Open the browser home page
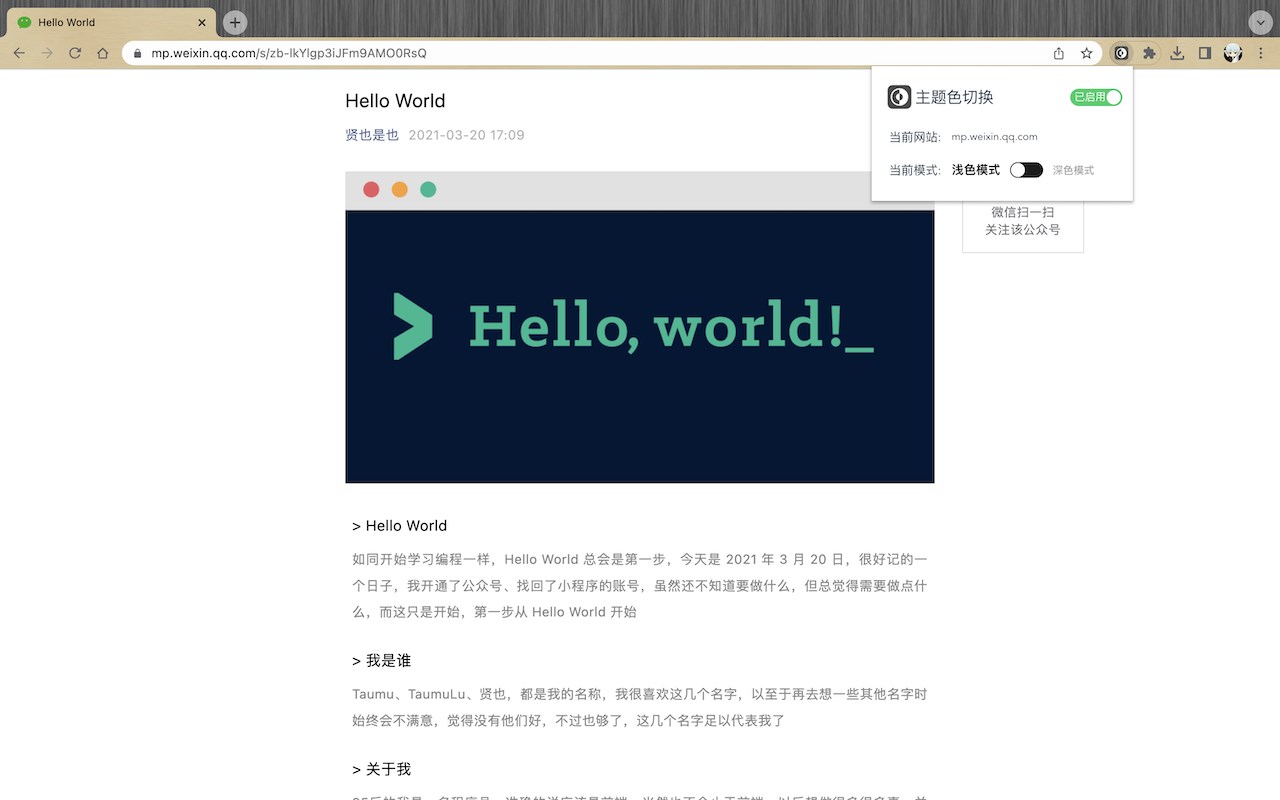This screenshot has height=800, width=1280. click(103, 53)
